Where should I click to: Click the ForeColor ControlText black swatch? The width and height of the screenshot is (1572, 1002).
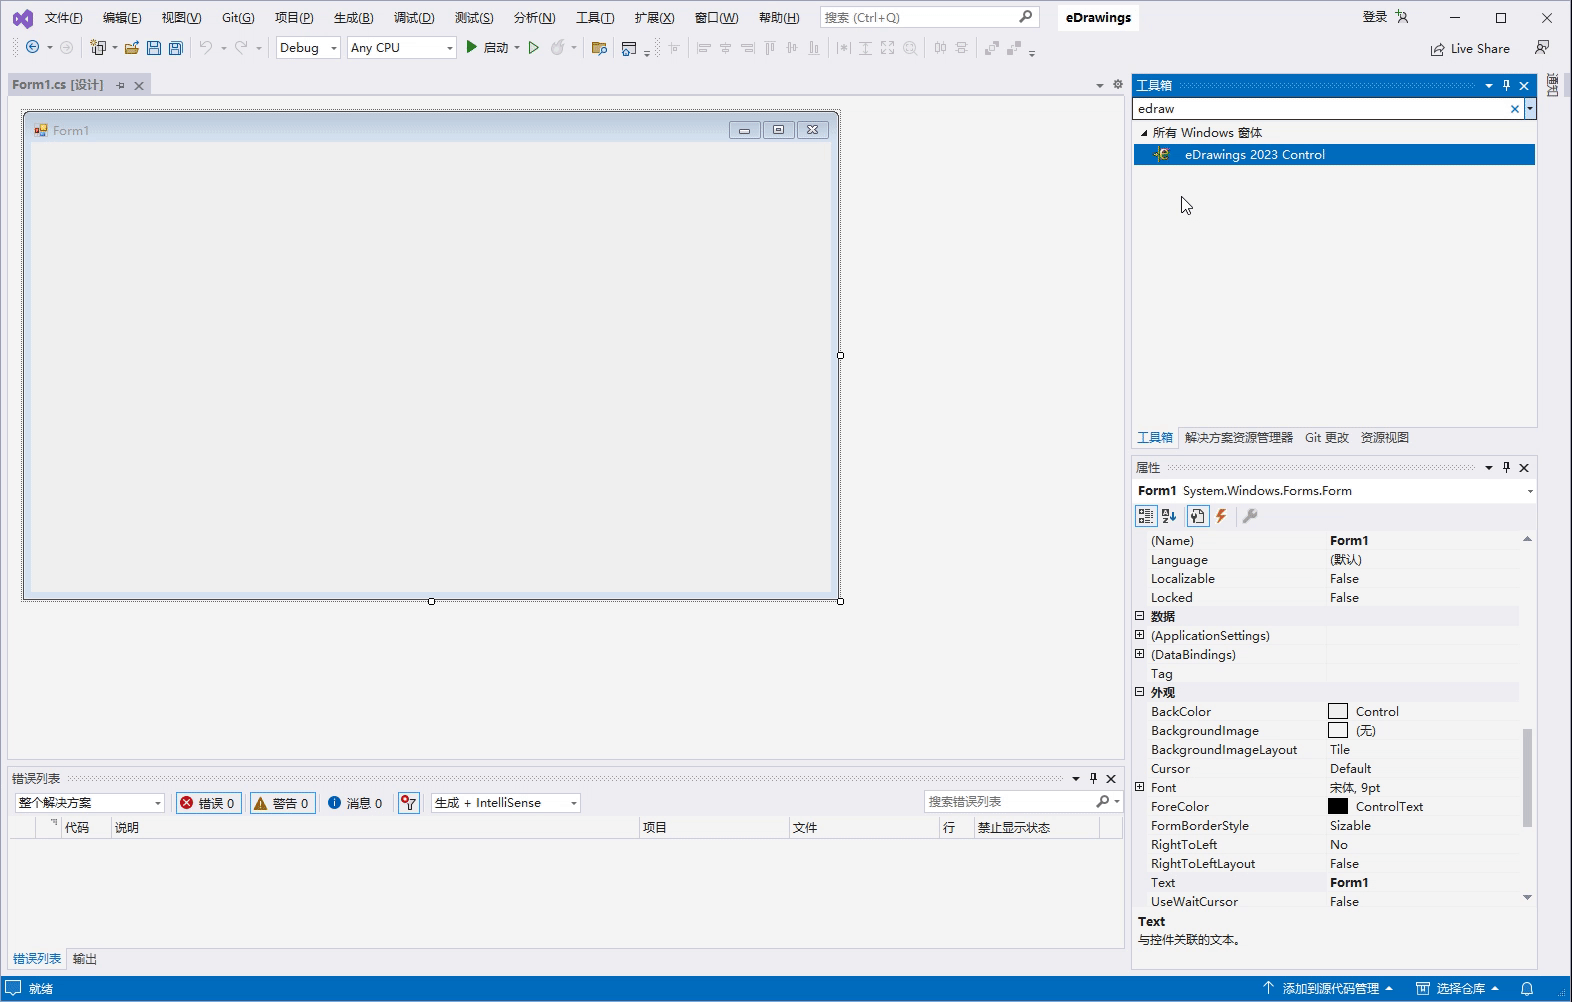(x=1338, y=806)
